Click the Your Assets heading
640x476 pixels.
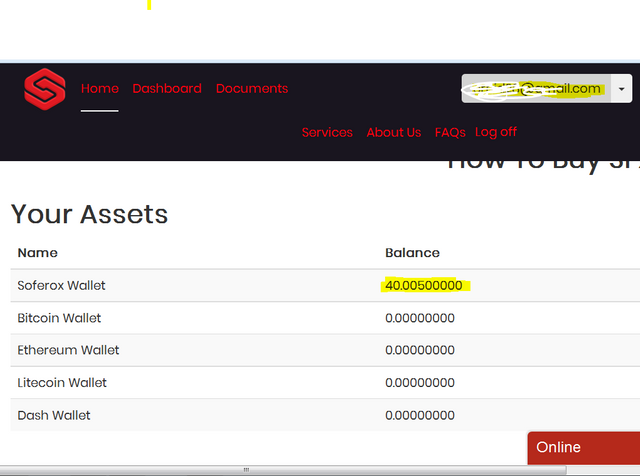(89, 214)
